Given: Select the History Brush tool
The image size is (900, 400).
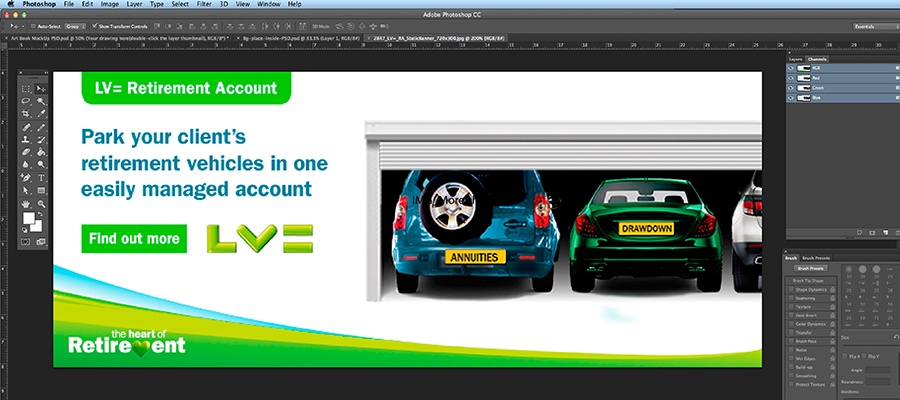Looking at the screenshot, I should [41, 139].
